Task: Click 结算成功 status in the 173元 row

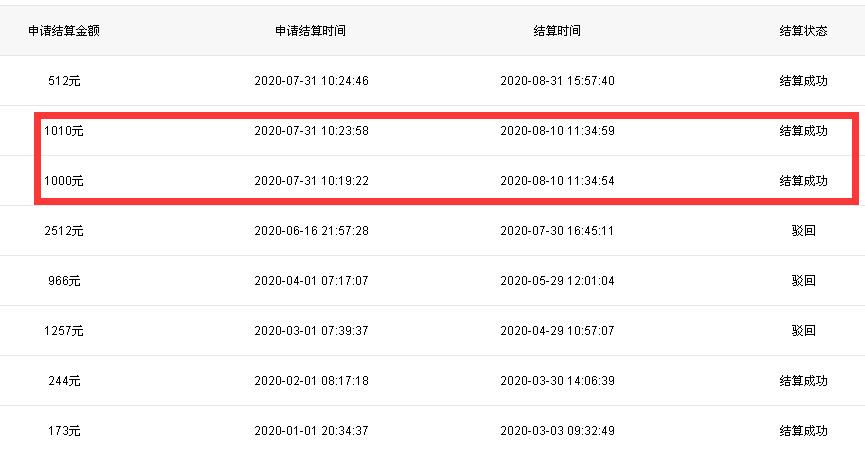Action: pyautogui.click(x=803, y=430)
